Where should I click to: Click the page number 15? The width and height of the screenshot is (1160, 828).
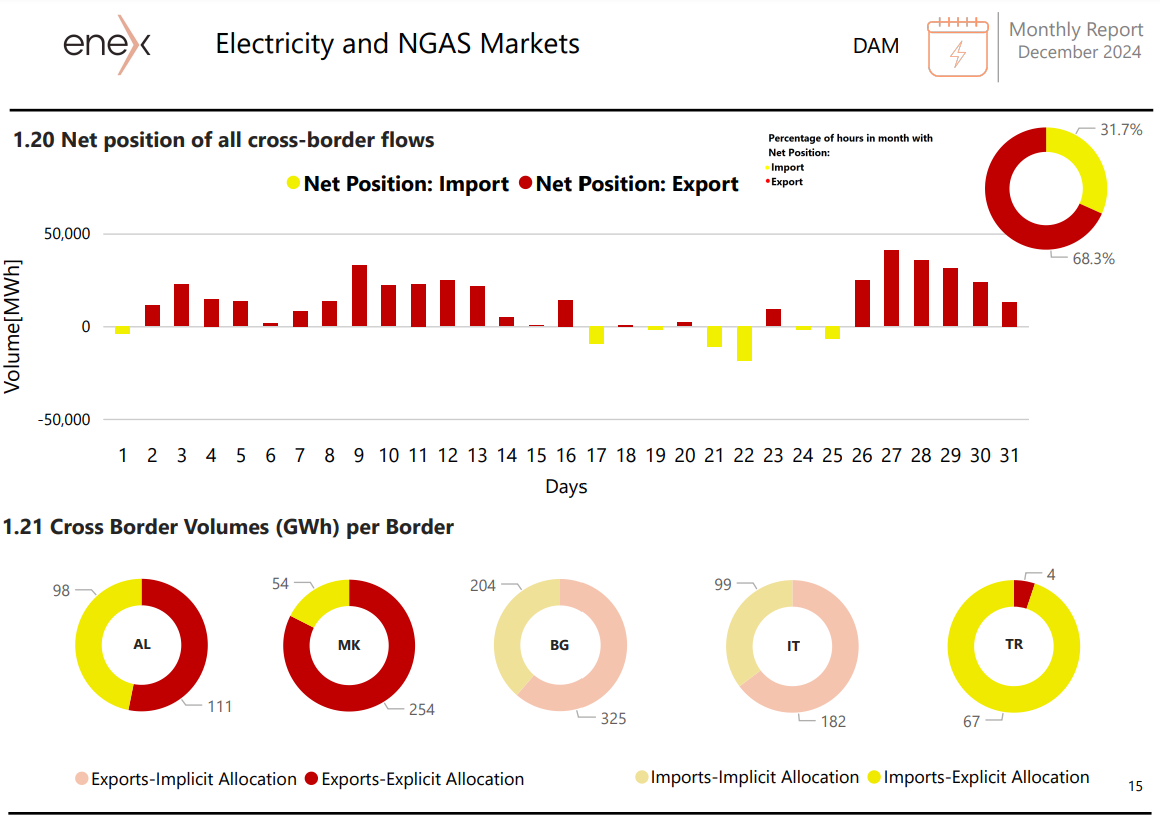point(1136,786)
